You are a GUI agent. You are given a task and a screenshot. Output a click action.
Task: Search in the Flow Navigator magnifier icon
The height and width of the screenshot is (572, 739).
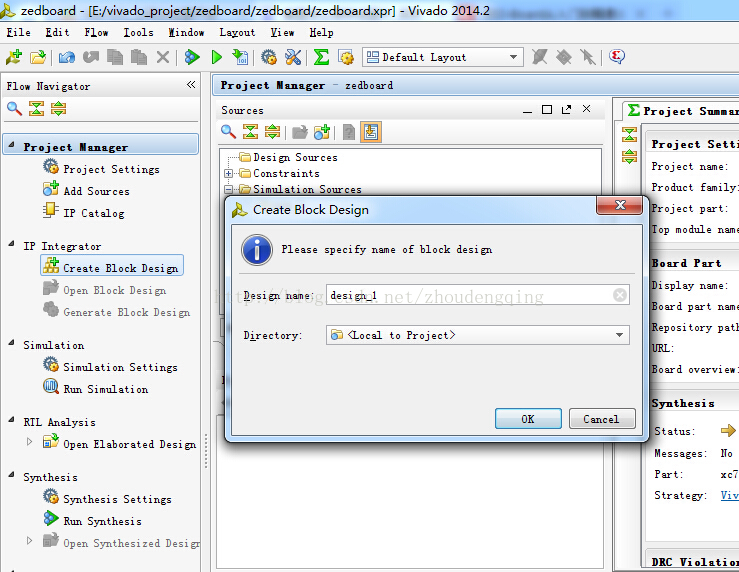(14, 108)
